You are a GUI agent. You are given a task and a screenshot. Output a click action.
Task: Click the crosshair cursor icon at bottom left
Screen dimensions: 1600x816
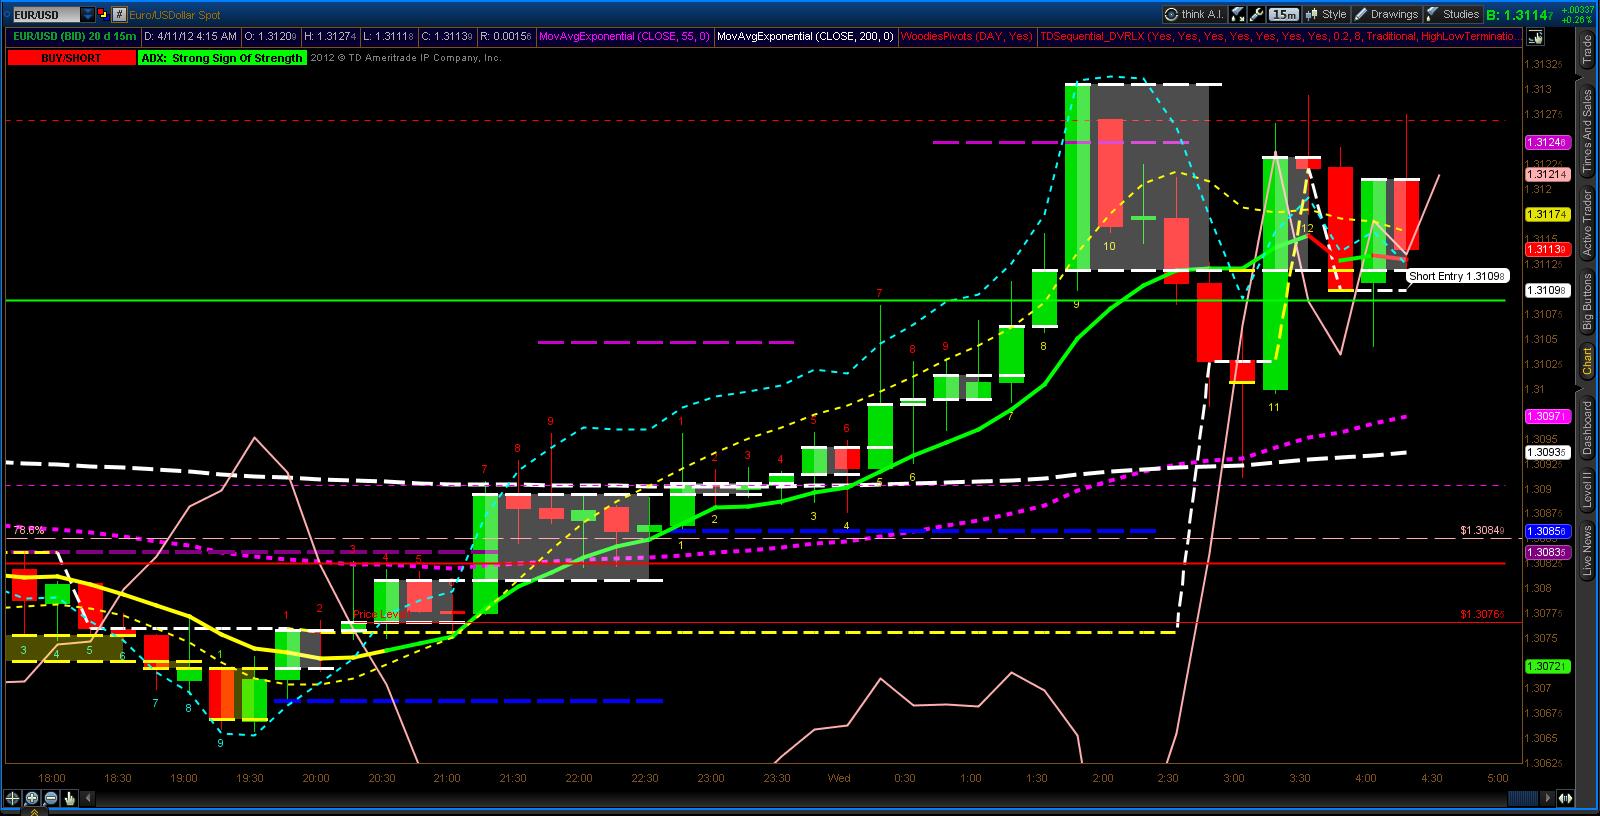(x=13, y=798)
